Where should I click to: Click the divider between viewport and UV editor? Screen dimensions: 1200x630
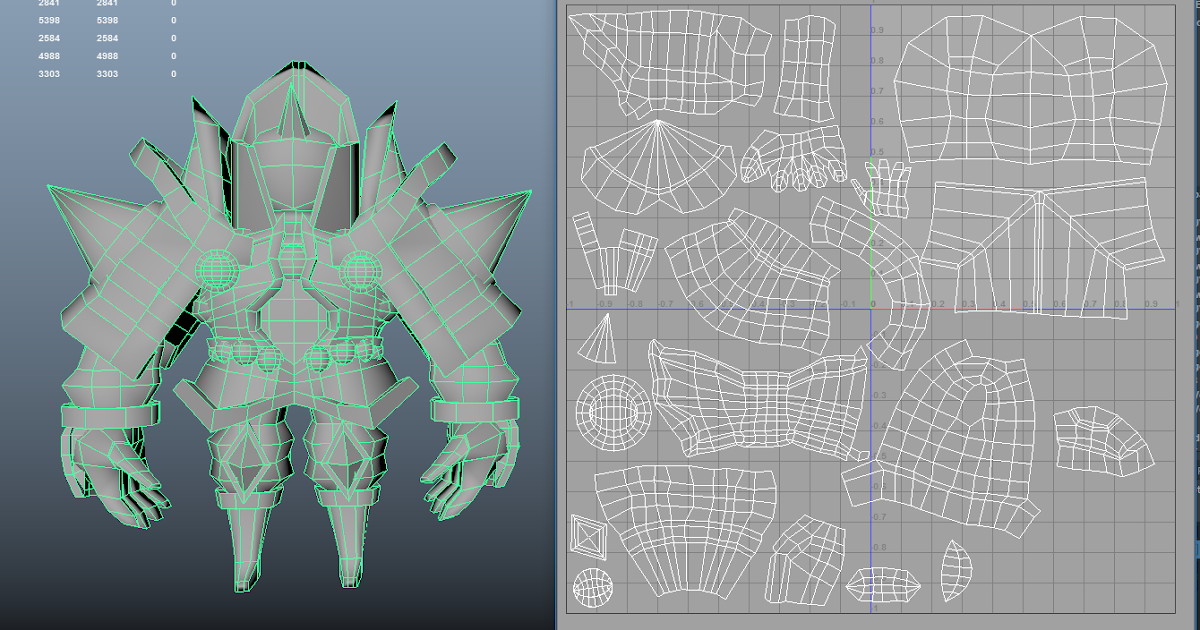coord(557,315)
